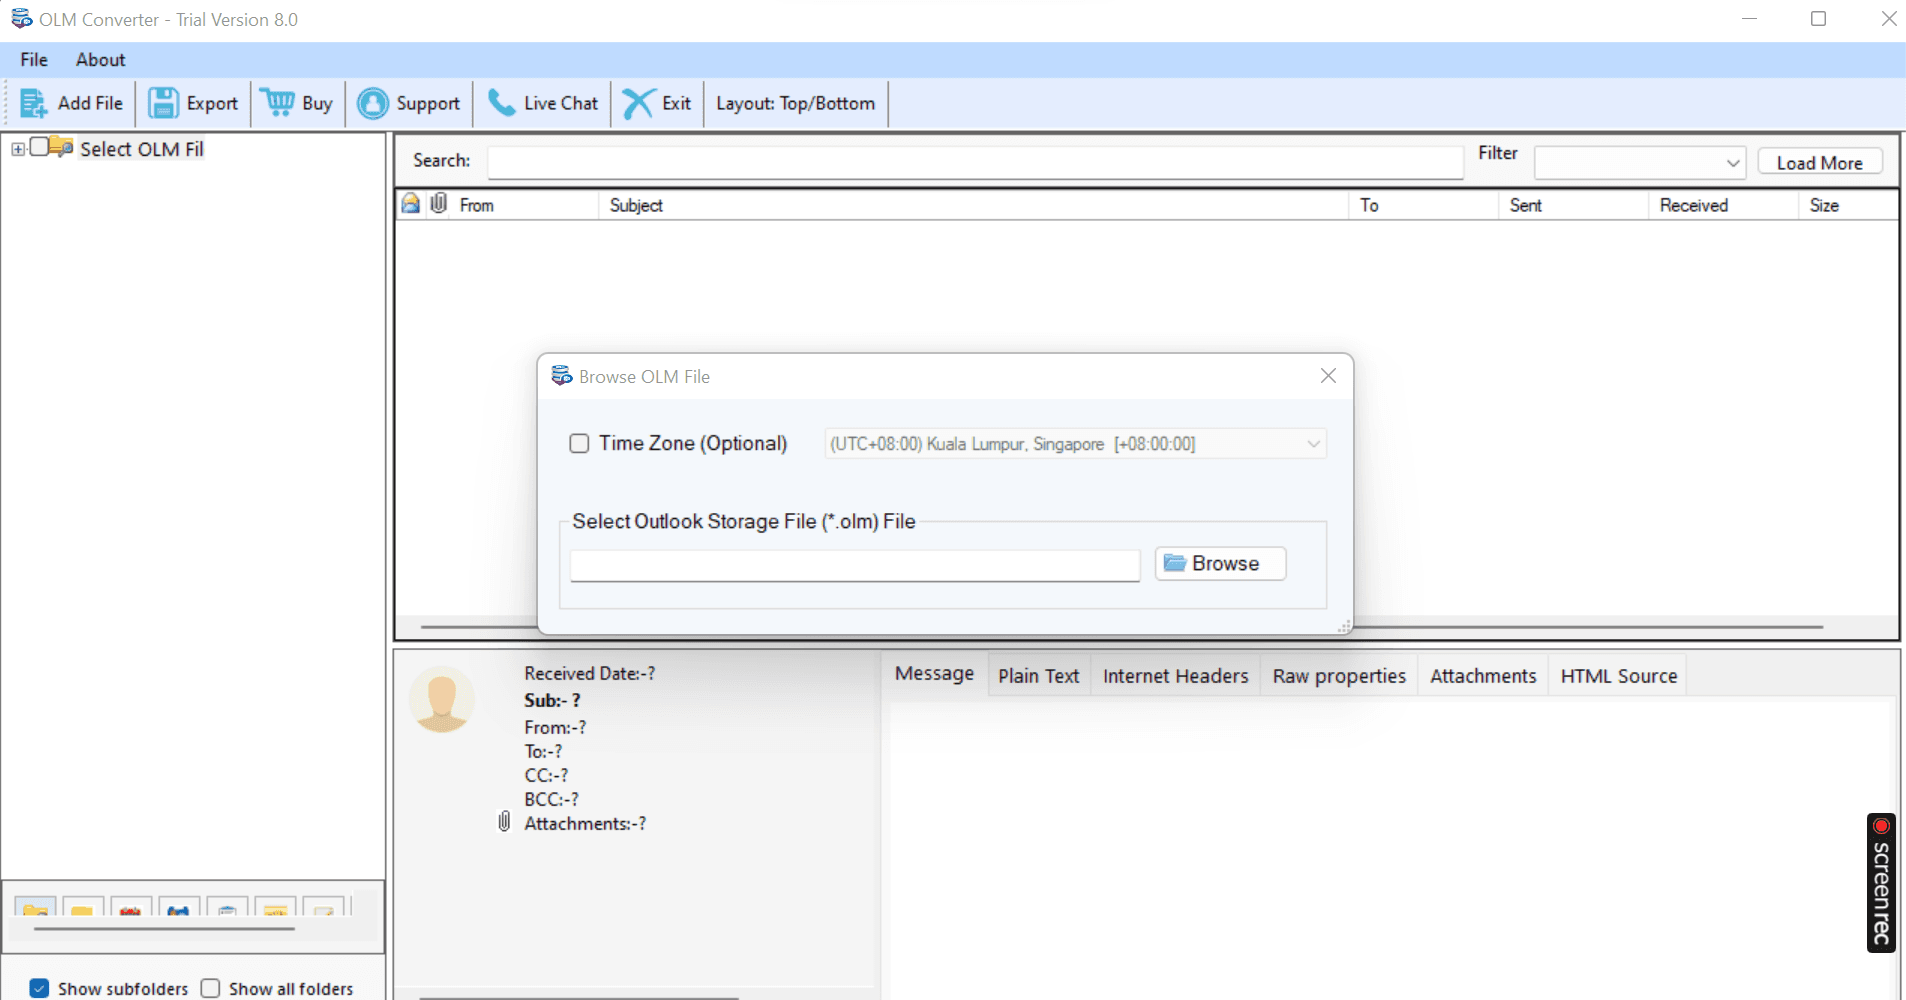Click the Sub:- ? text
The height and width of the screenshot is (1000, 1906).
[552, 700]
